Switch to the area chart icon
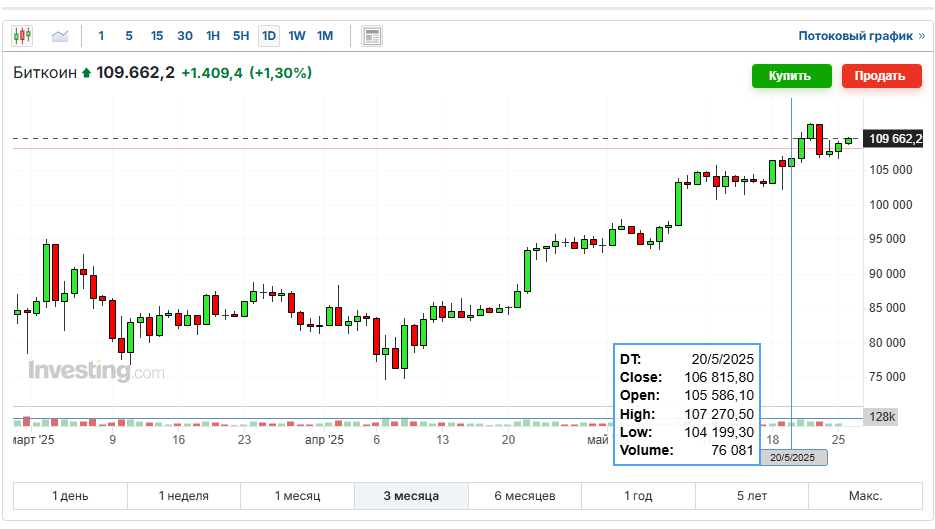This screenshot has height=529, width=935. [x=60, y=36]
